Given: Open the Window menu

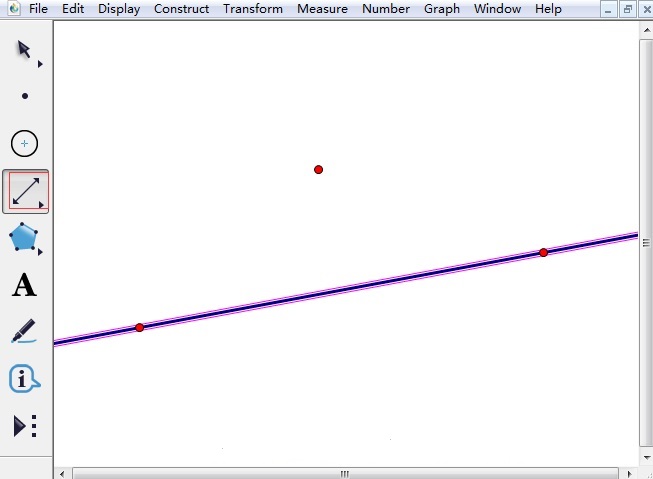Looking at the screenshot, I should coord(497,9).
